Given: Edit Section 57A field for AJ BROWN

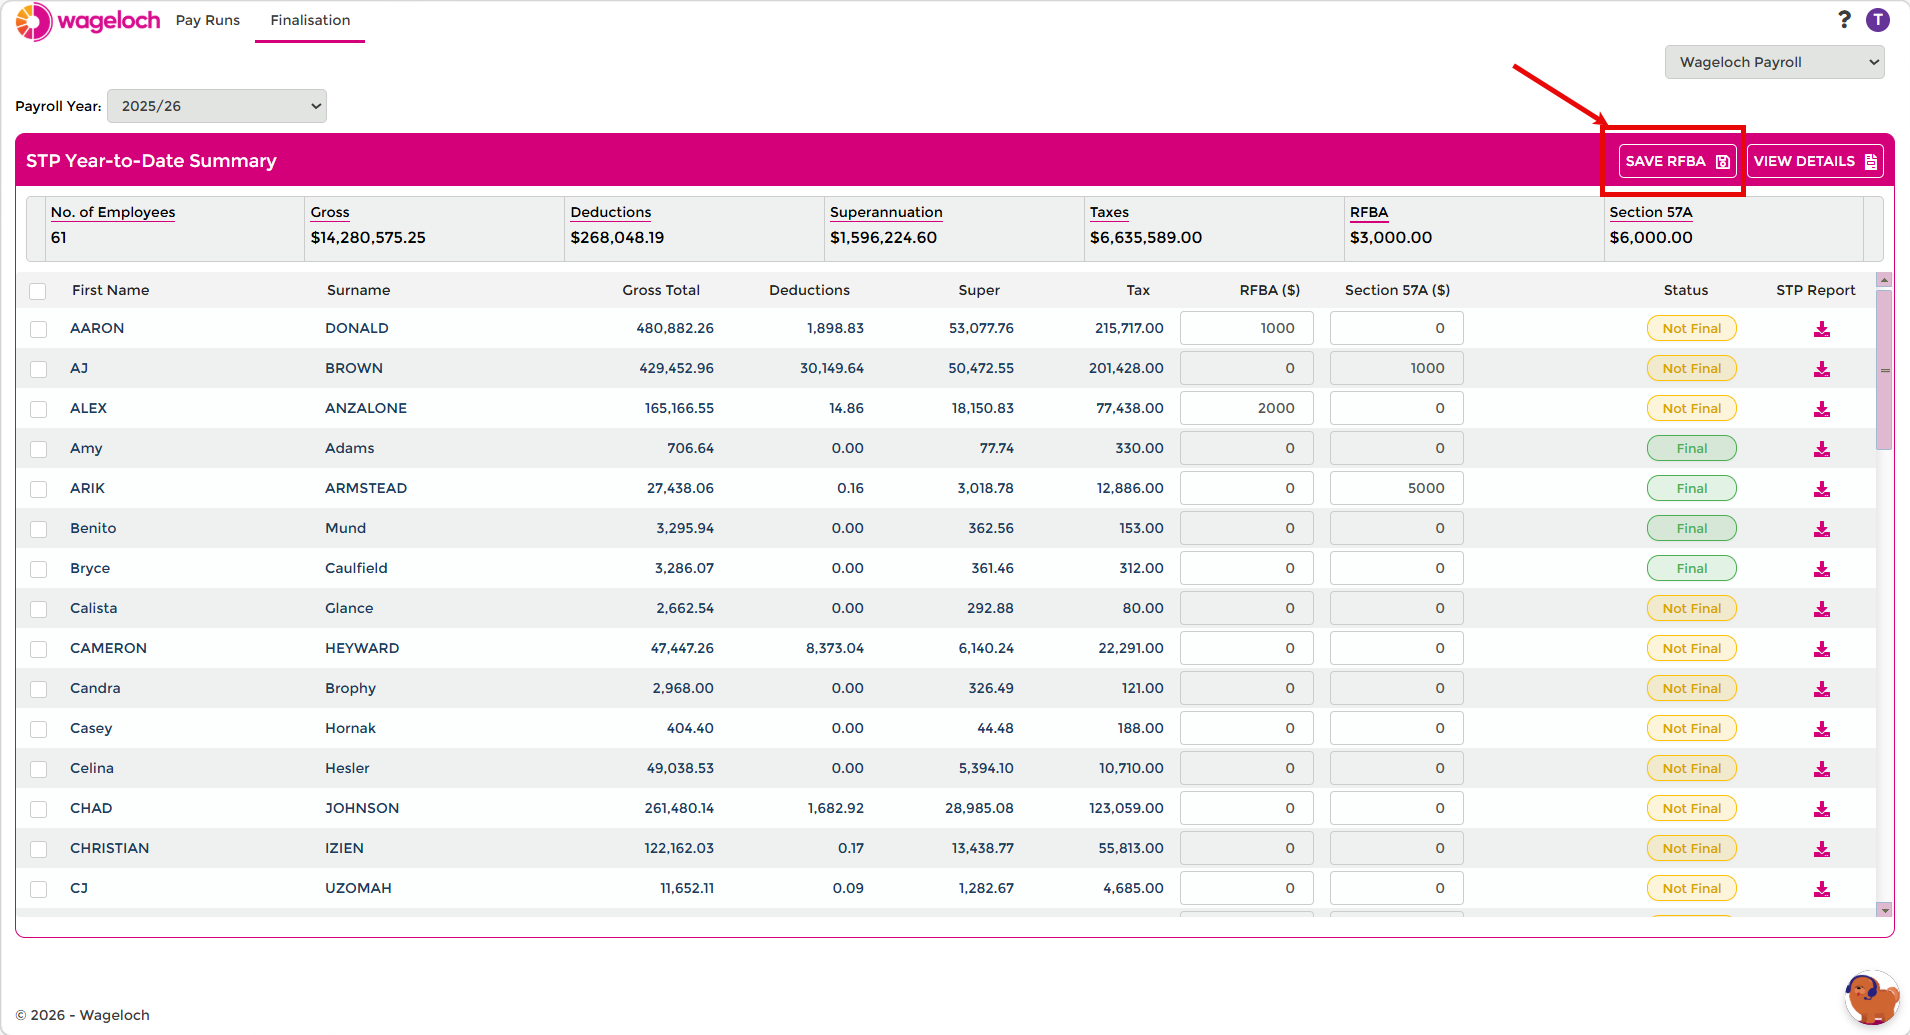Looking at the screenshot, I should coord(1396,368).
